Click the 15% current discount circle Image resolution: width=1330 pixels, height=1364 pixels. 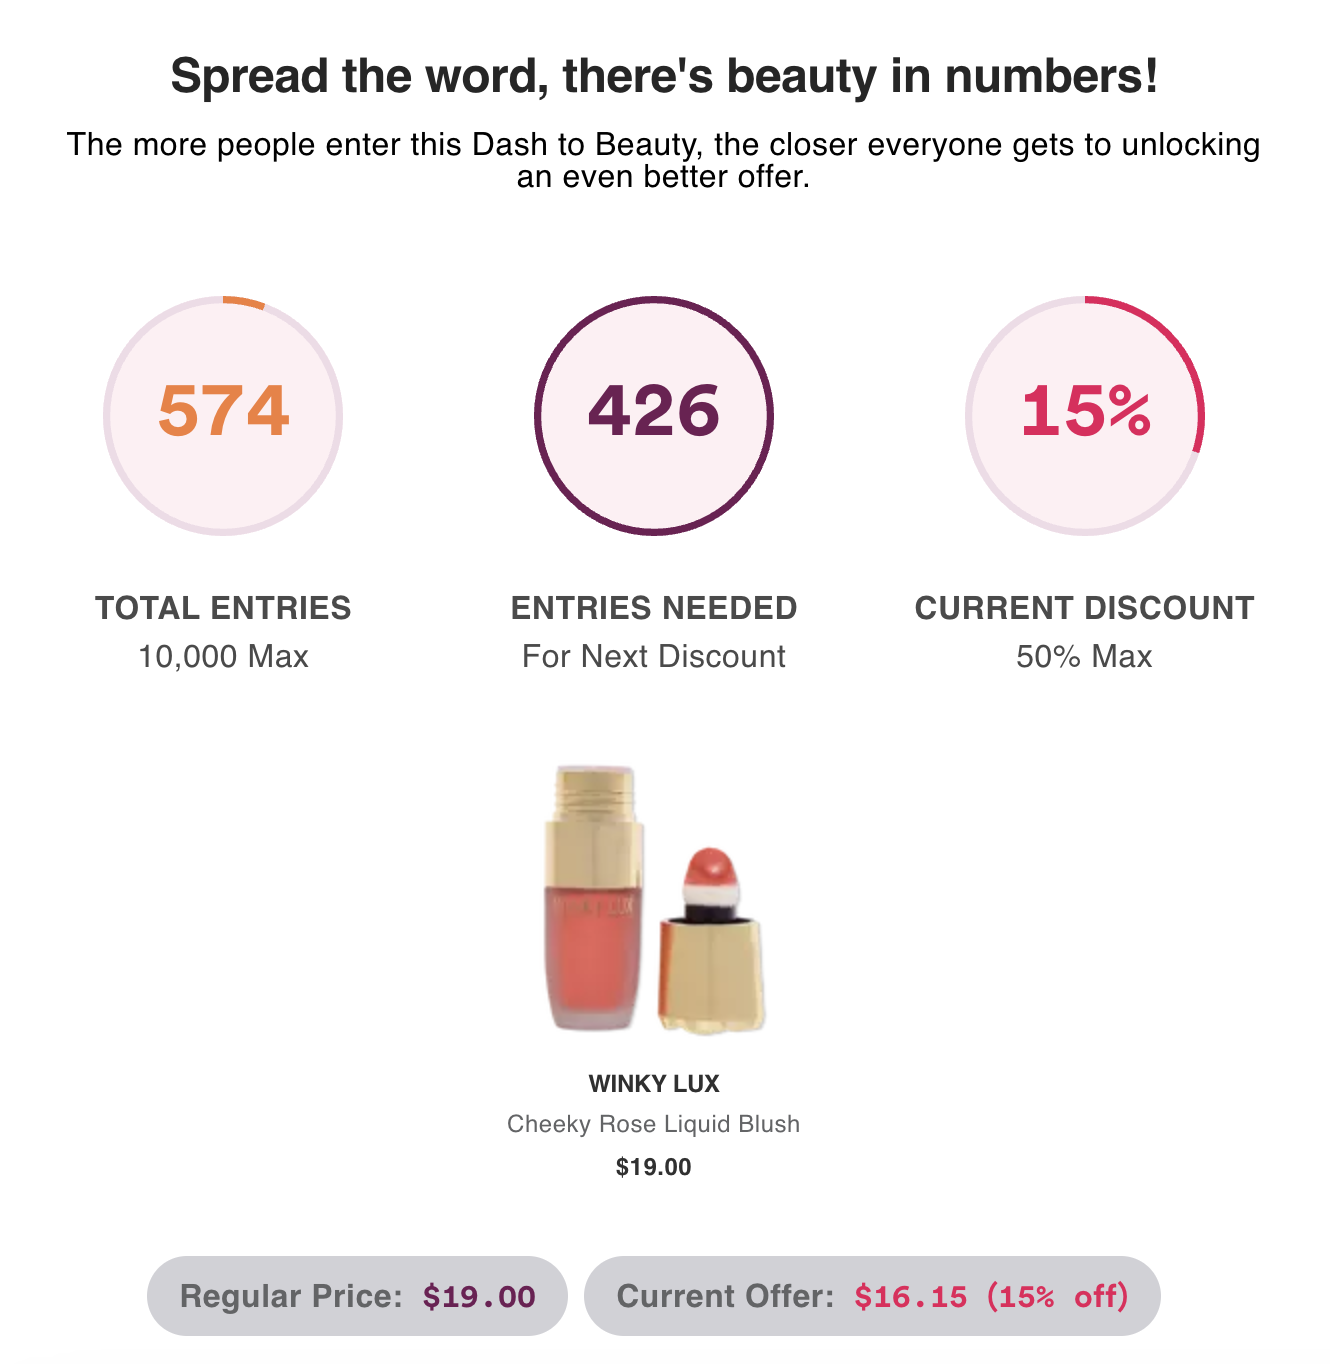(x=1084, y=415)
